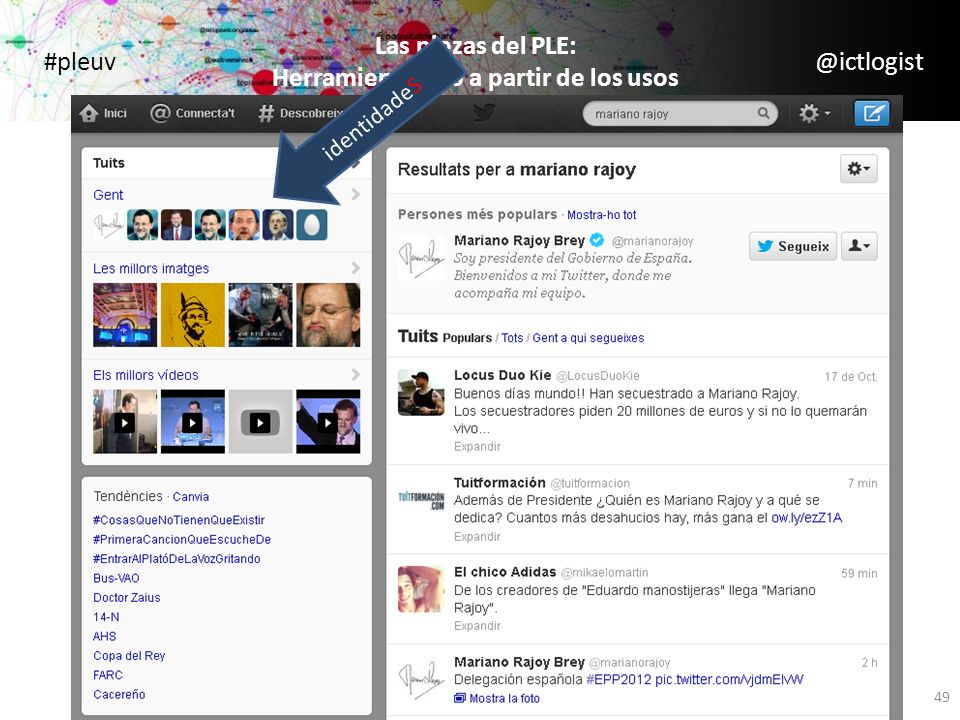Click the #EPP2012 hashtag
This screenshot has height=720, width=960.
618,680
